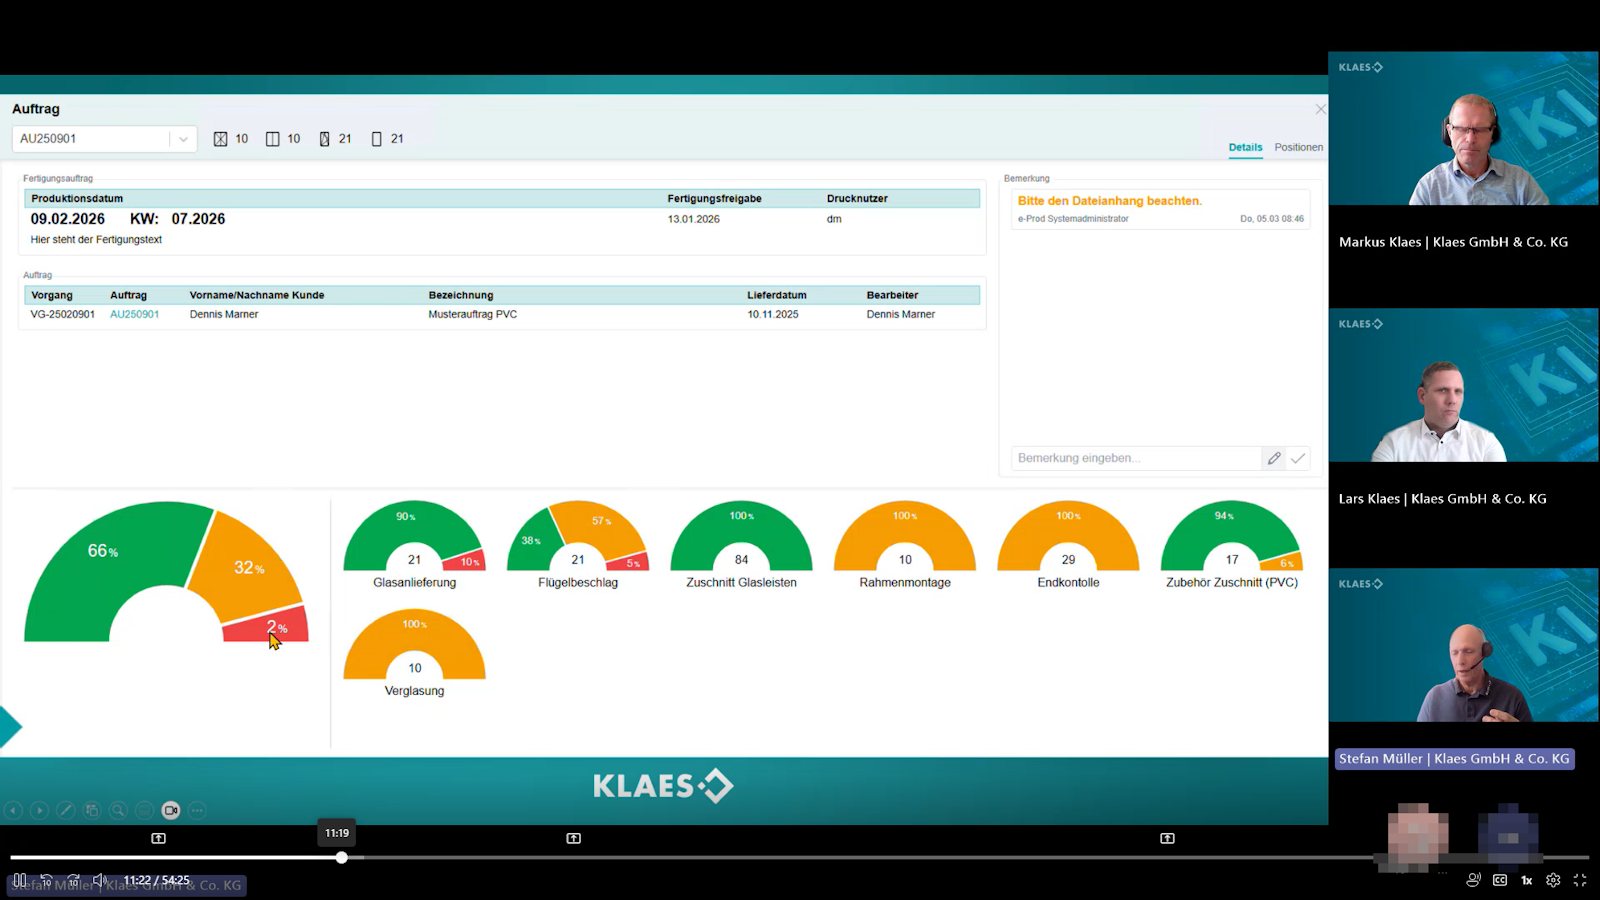
Task: Open order link AU250901 in table
Action: pos(134,314)
